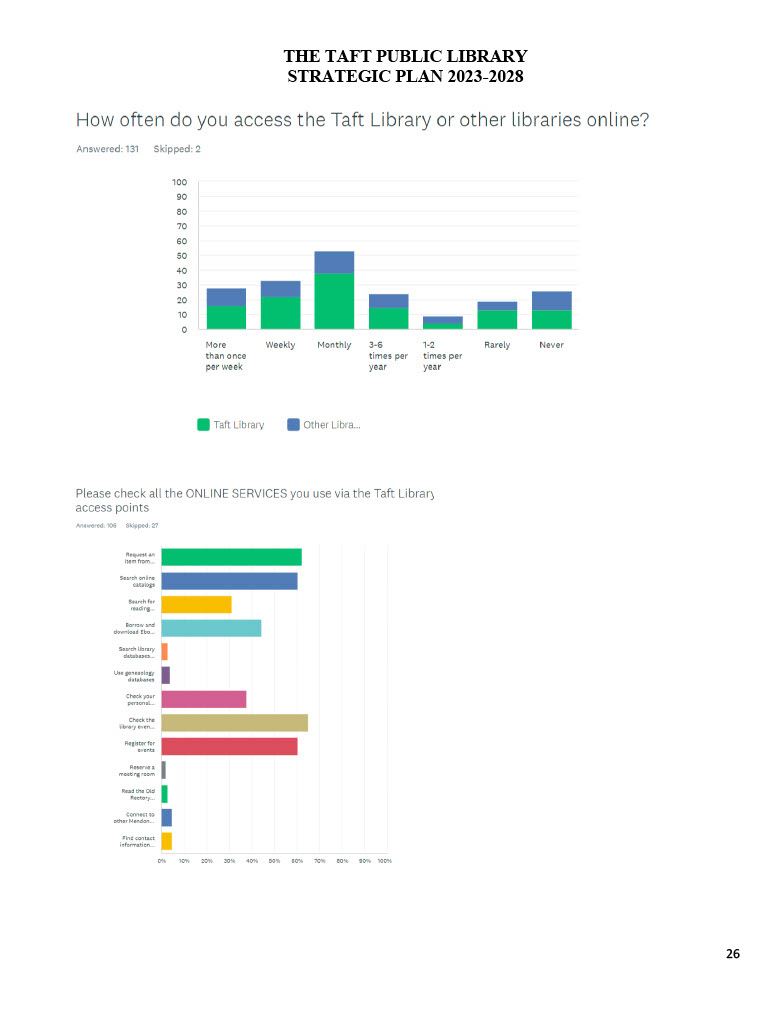
Task: Click the blue 'Search online catalogs' bar
Action: click(229, 581)
